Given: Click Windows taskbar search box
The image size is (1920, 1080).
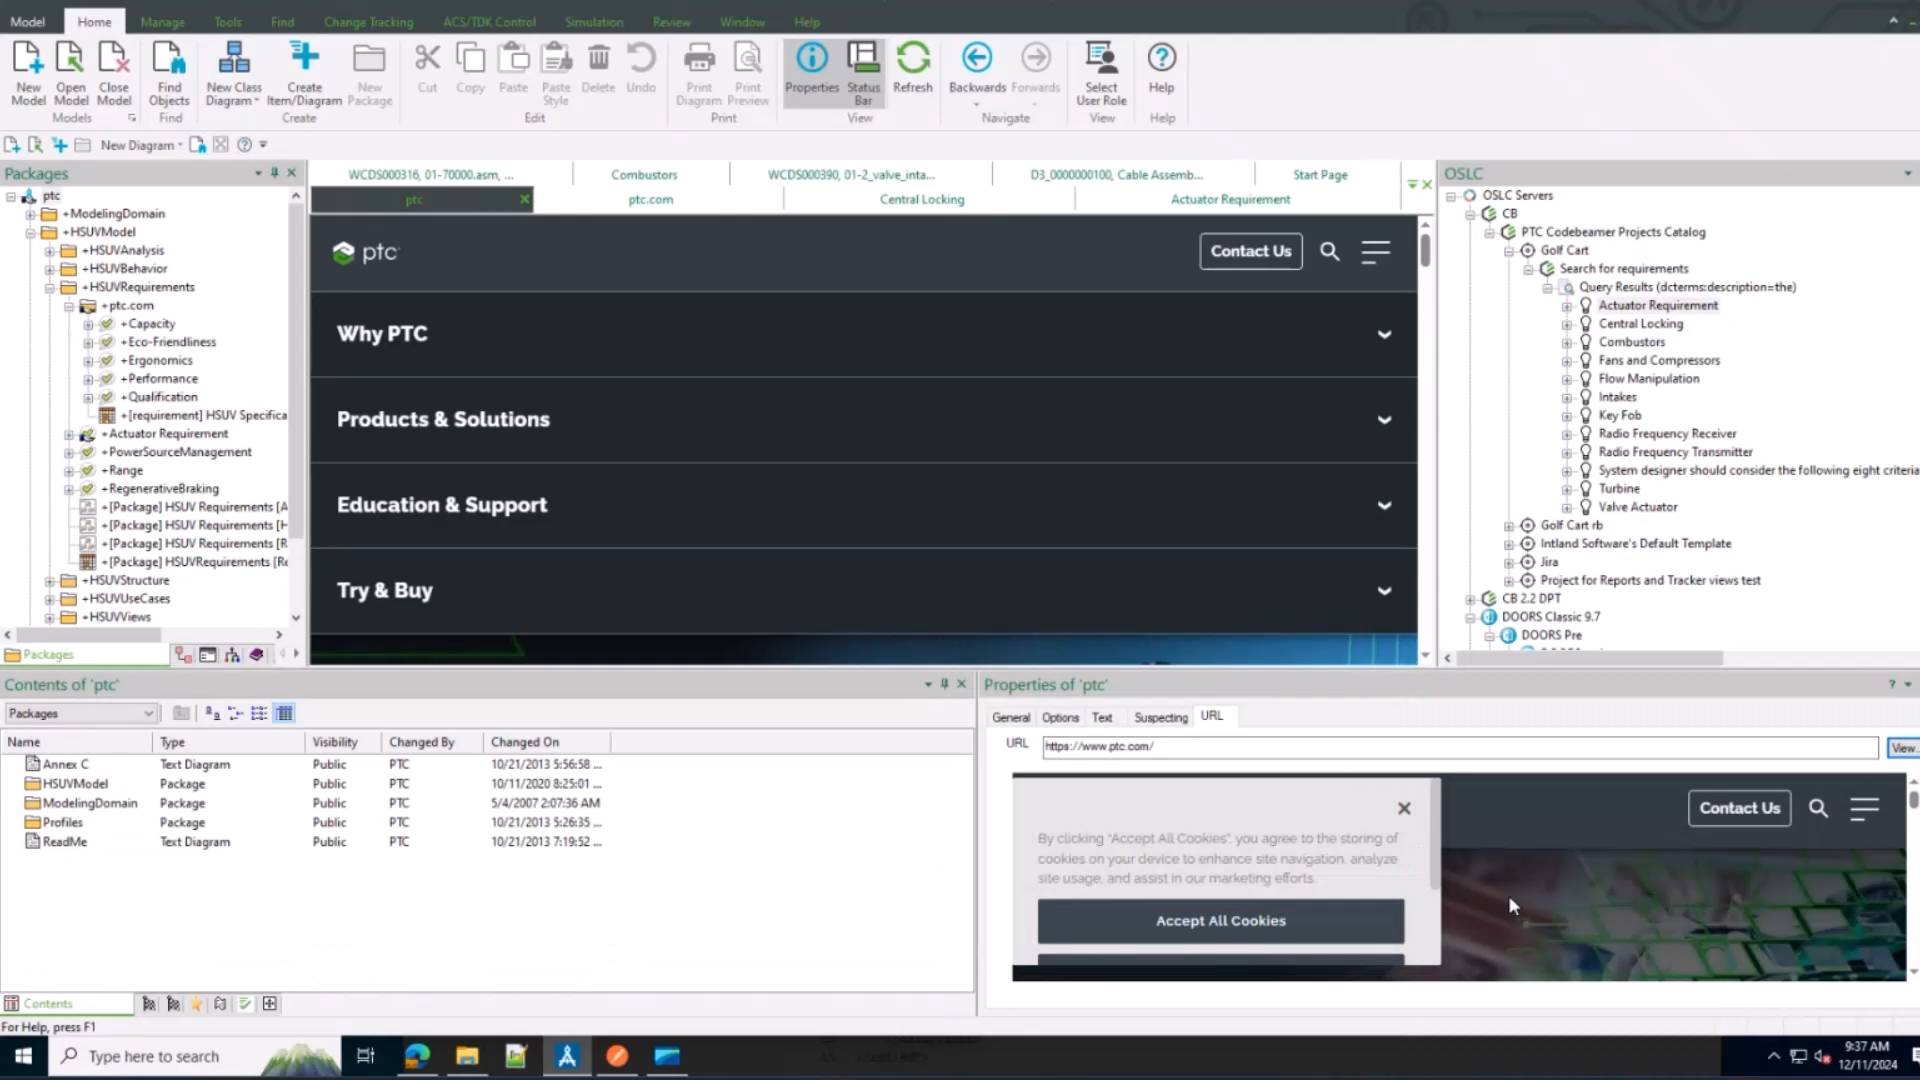Looking at the screenshot, I should click(x=195, y=1056).
